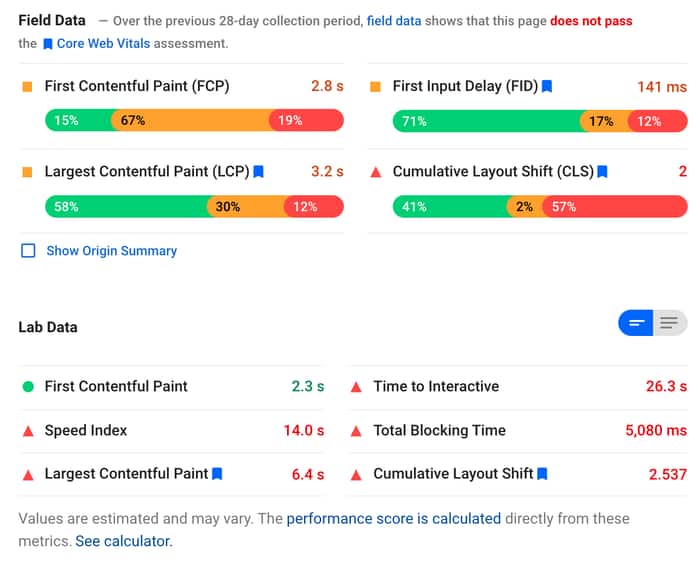700x564 pixels.
Task: Click bookmark icon next to Cumulative Layout Shift (CLS)
Action: click(602, 172)
